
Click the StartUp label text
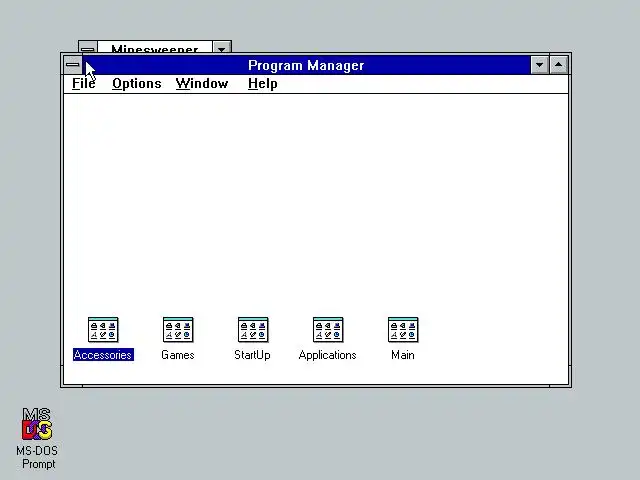tap(252, 355)
